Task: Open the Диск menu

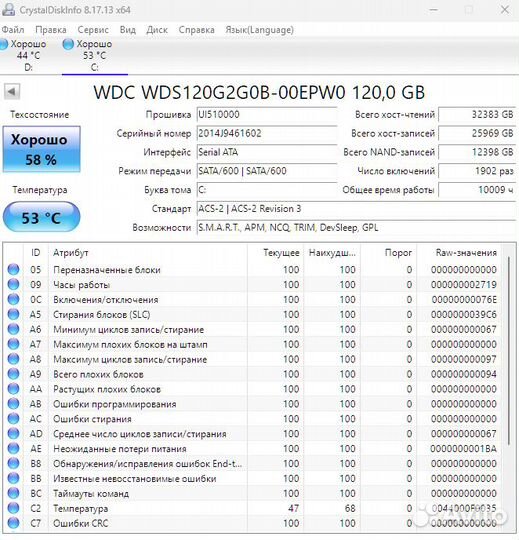Action: tap(157, 30)
